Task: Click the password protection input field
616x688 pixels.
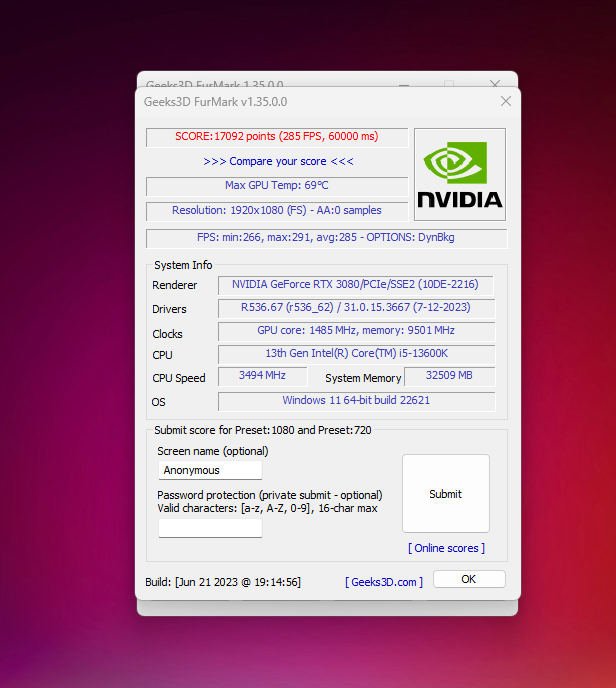Action: coord(210,528)
